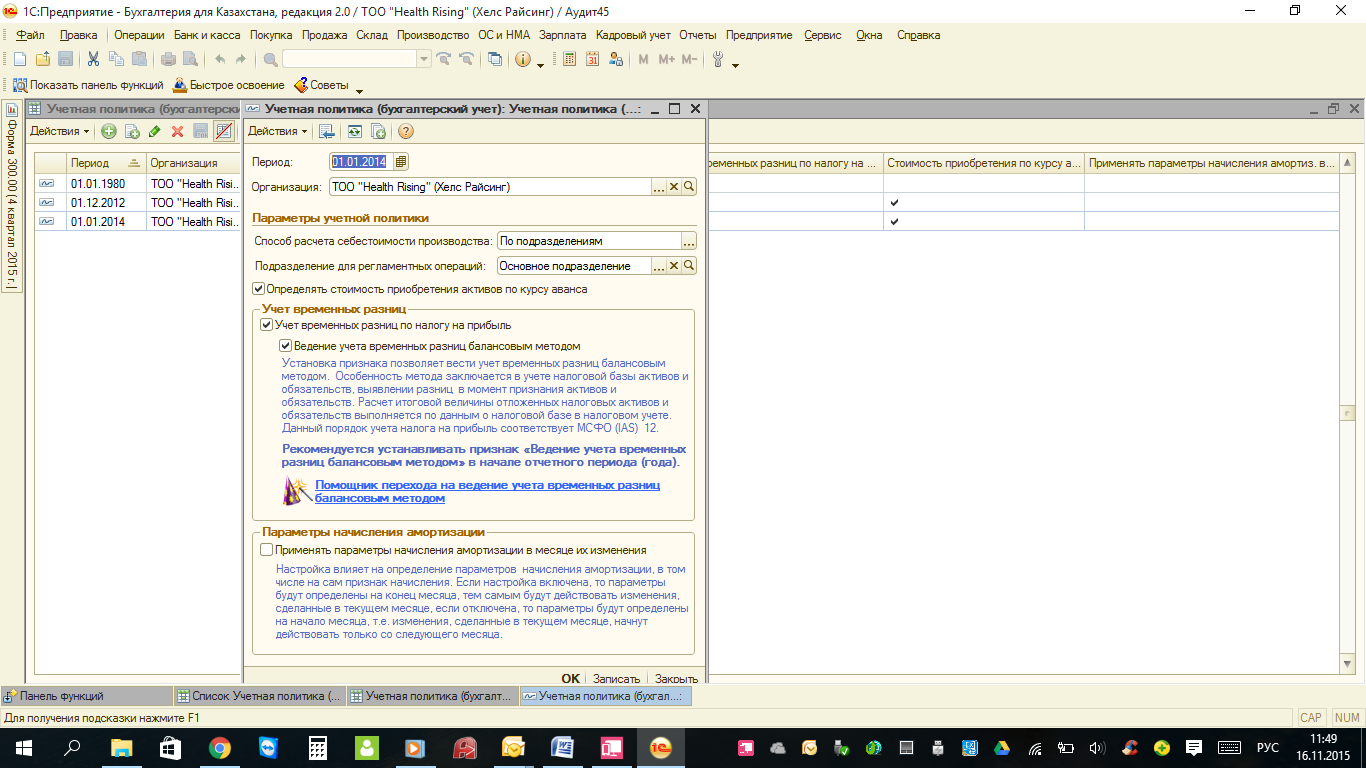
Task: Open calendar picker next to Период field
Action: point(401,161)
